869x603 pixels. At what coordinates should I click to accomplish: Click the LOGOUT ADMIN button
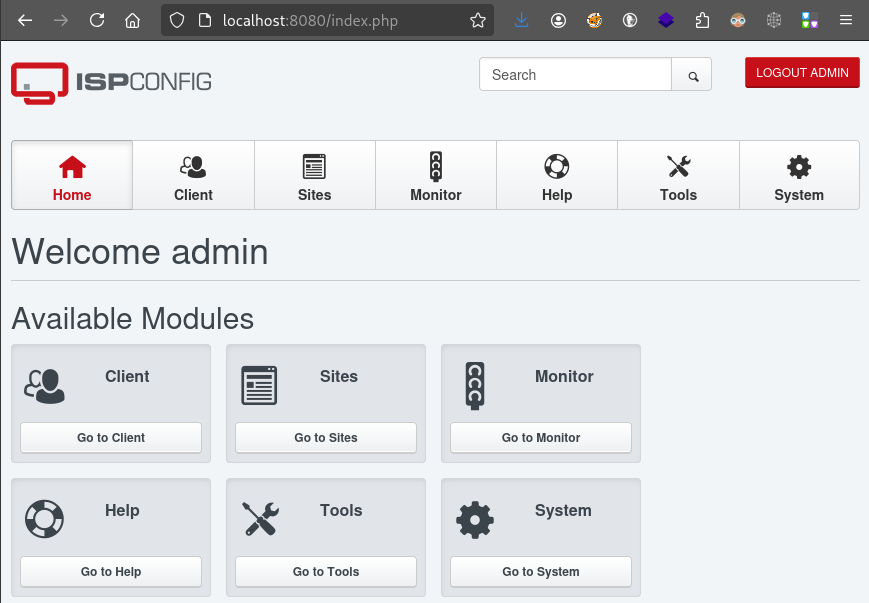tap(802, 72)
